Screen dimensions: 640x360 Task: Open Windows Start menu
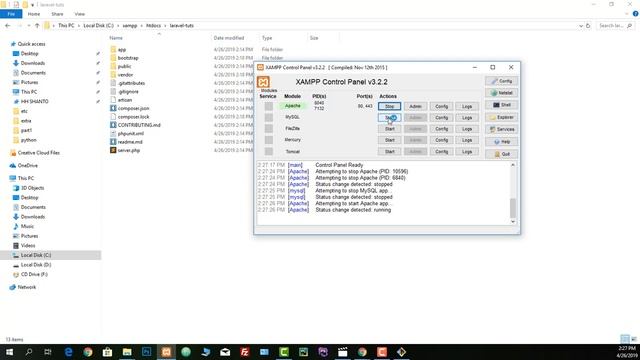tap(9, 351)
